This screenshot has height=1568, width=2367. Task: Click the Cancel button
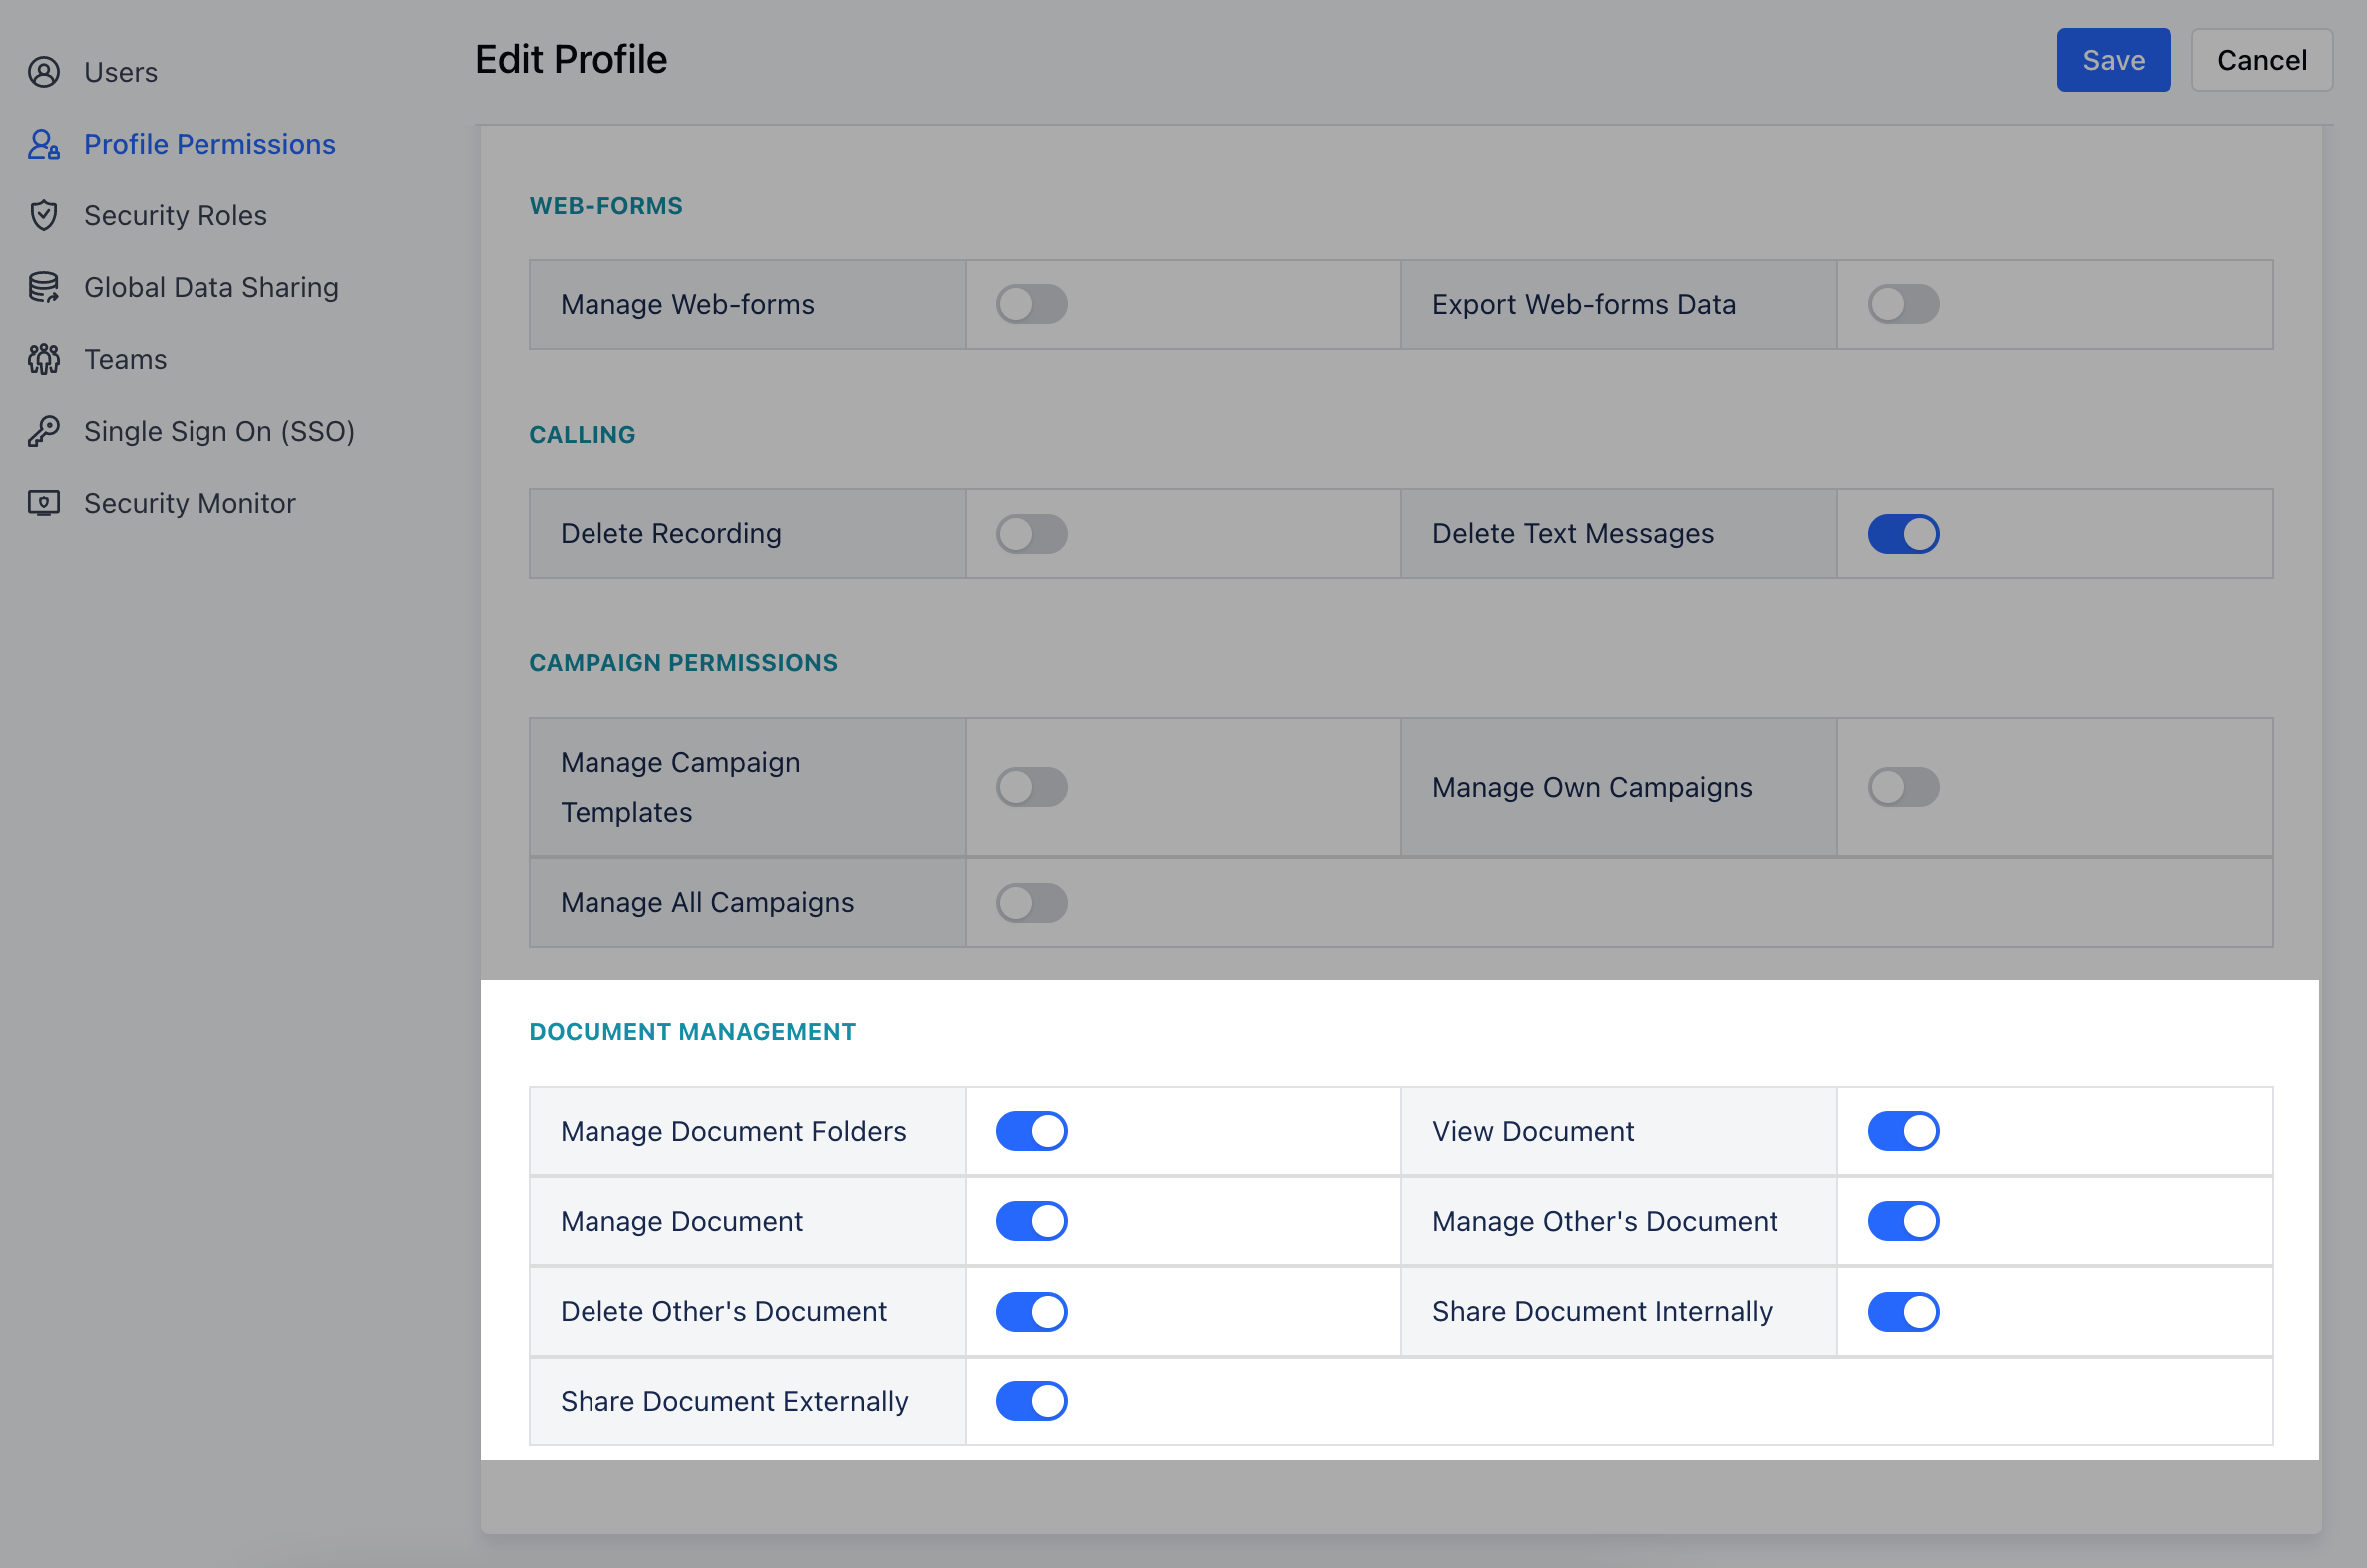click(2262, 60)
